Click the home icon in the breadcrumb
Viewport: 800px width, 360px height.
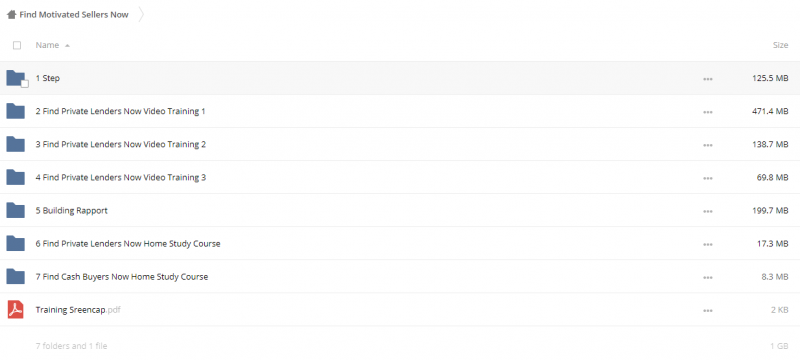coord(11,14)
